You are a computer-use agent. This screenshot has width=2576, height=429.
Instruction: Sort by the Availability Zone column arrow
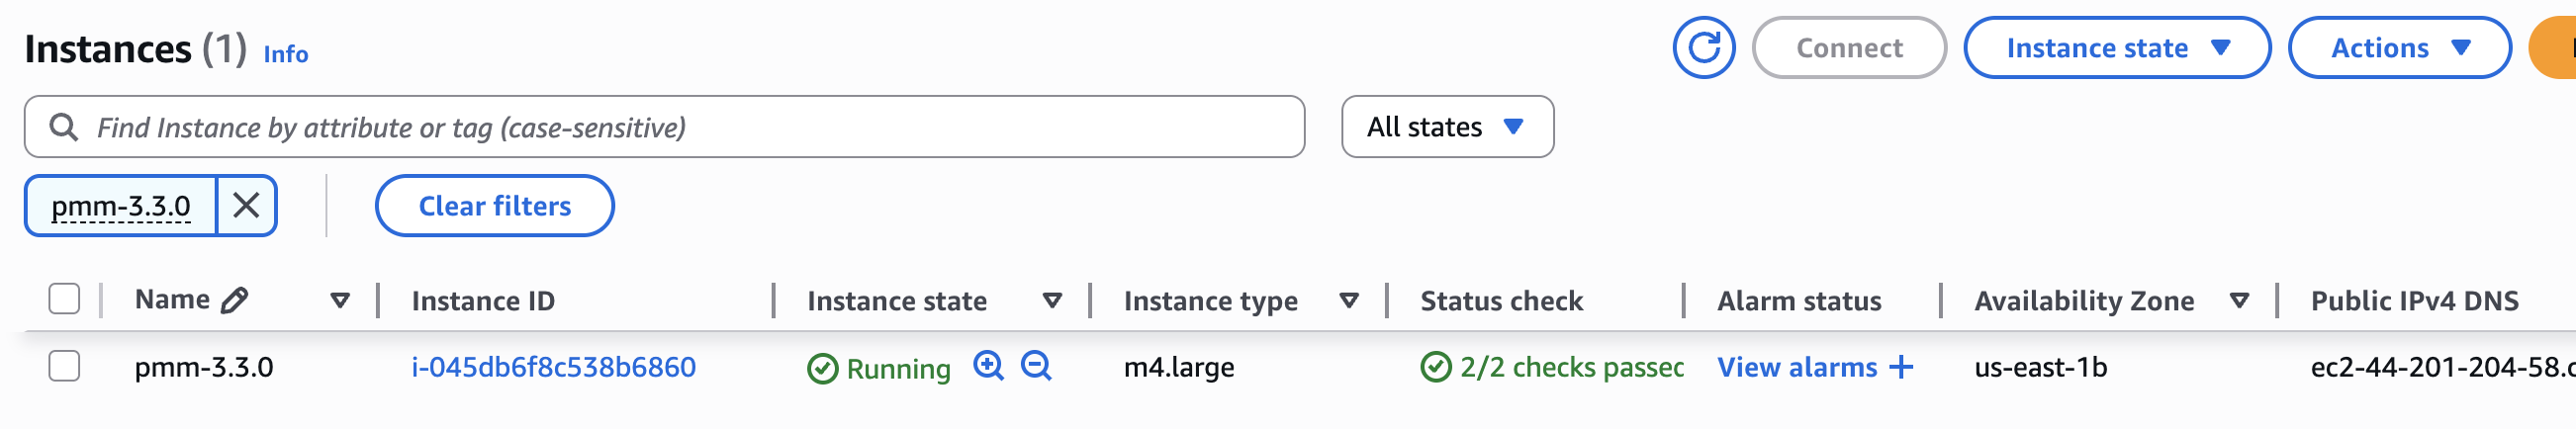coord(2240,300)
